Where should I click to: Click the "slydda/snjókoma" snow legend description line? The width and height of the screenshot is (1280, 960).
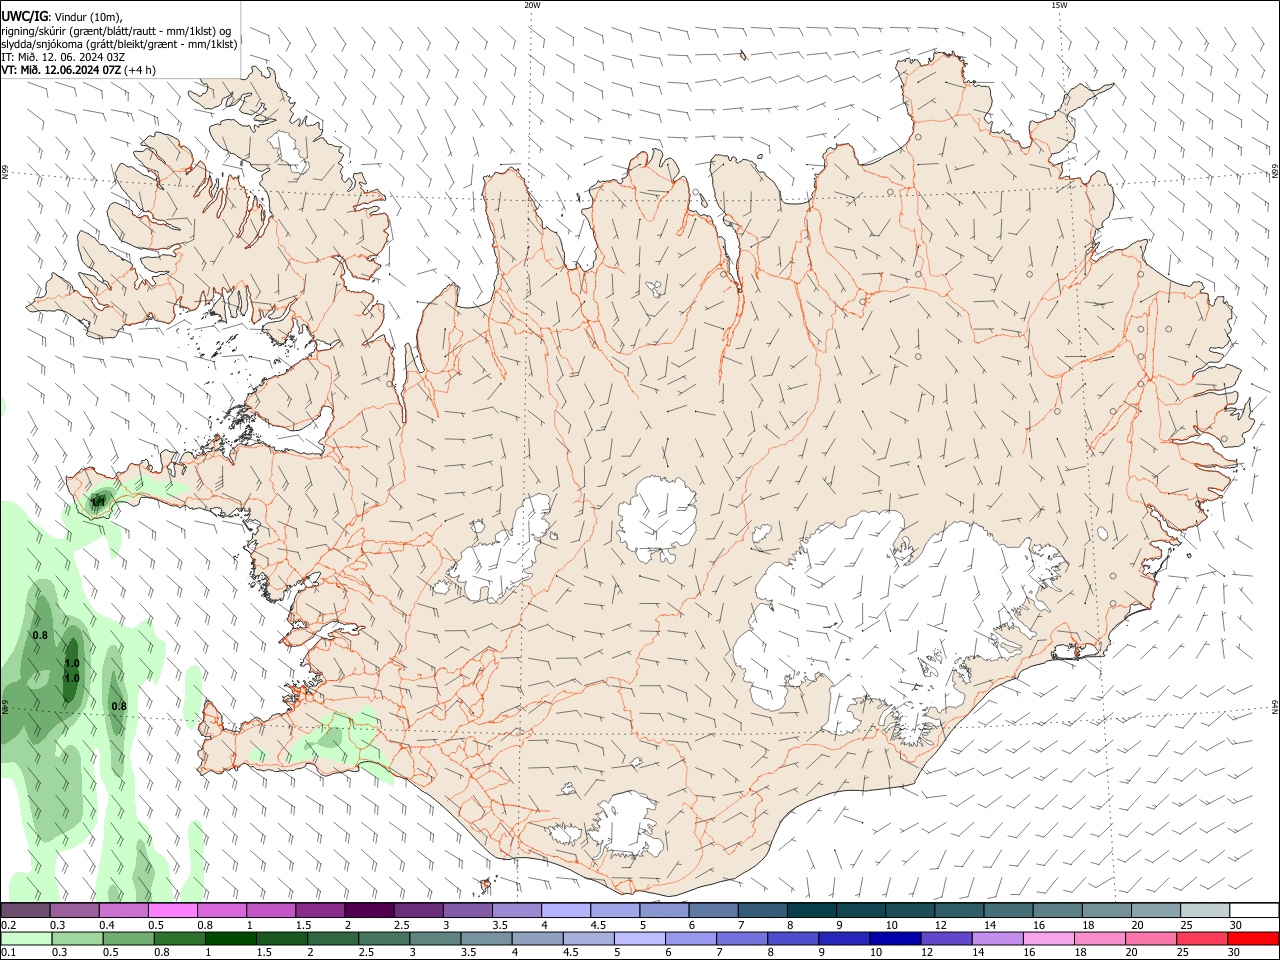tap(119, 43)
